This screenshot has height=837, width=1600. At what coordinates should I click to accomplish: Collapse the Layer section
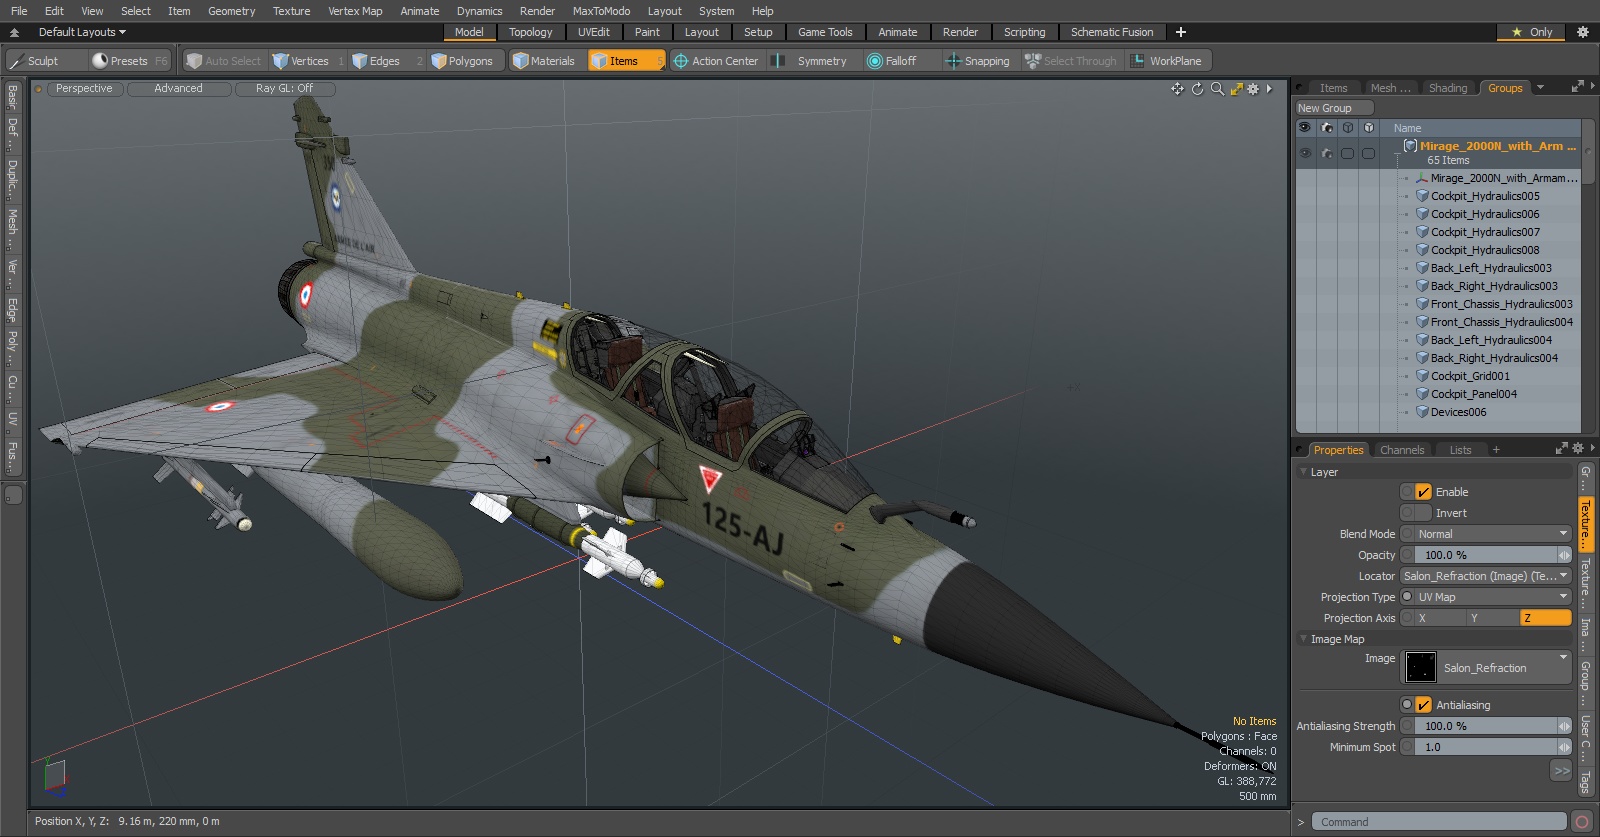[1303, 472]
